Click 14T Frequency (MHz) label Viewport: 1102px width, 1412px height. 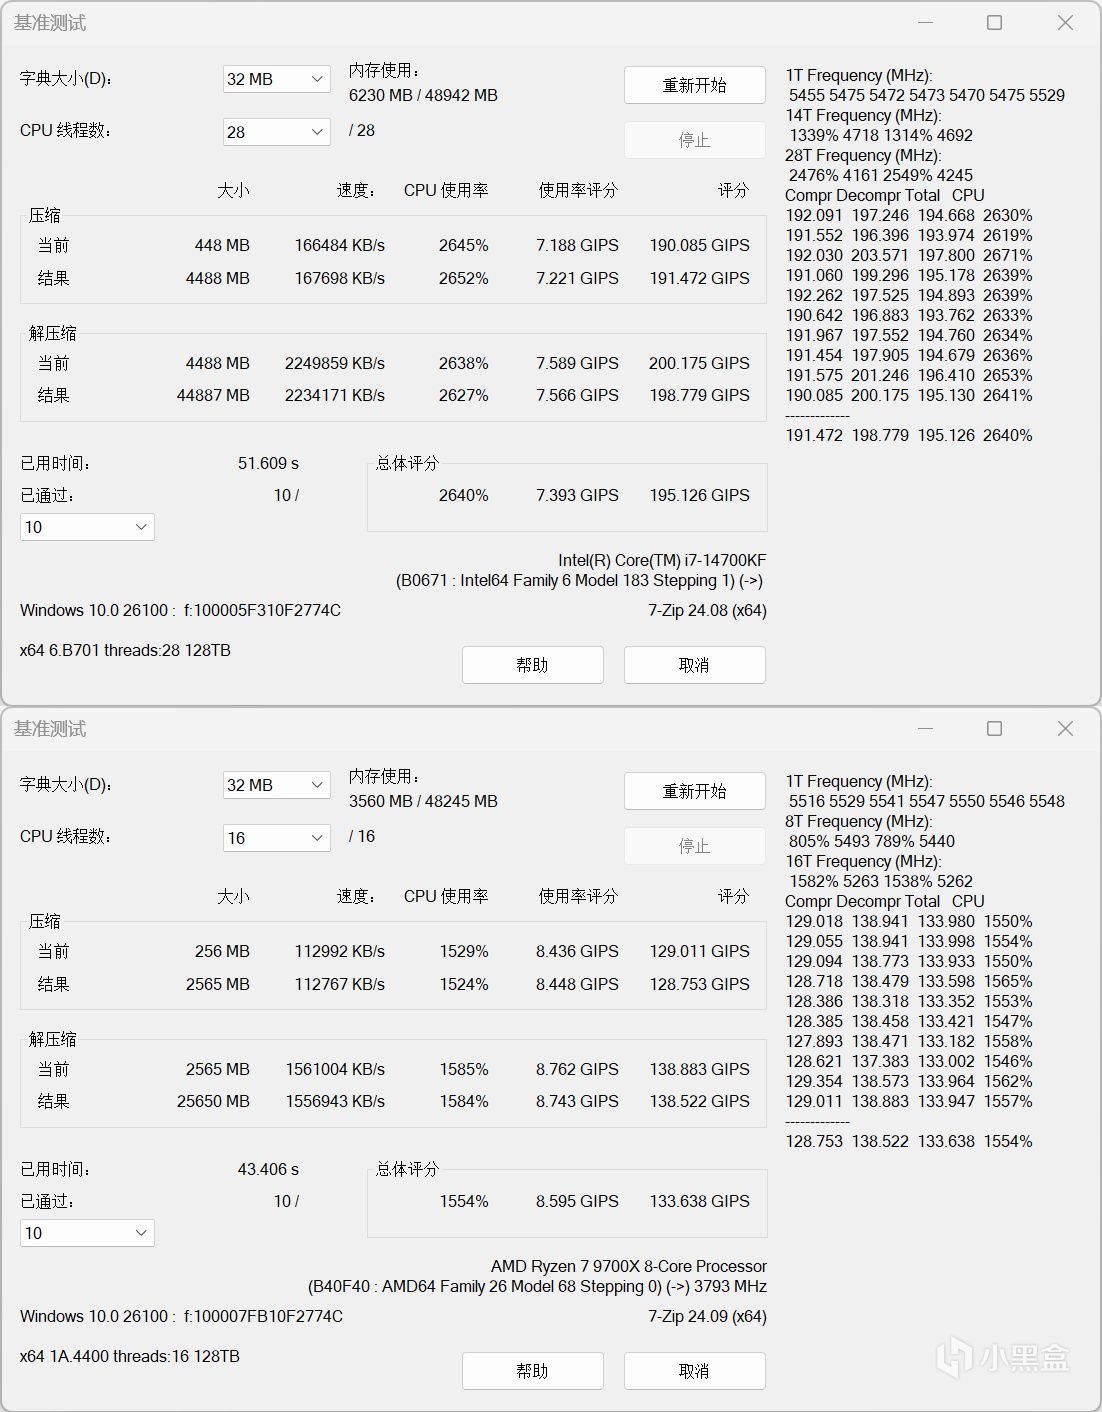(x=863, y=115)
